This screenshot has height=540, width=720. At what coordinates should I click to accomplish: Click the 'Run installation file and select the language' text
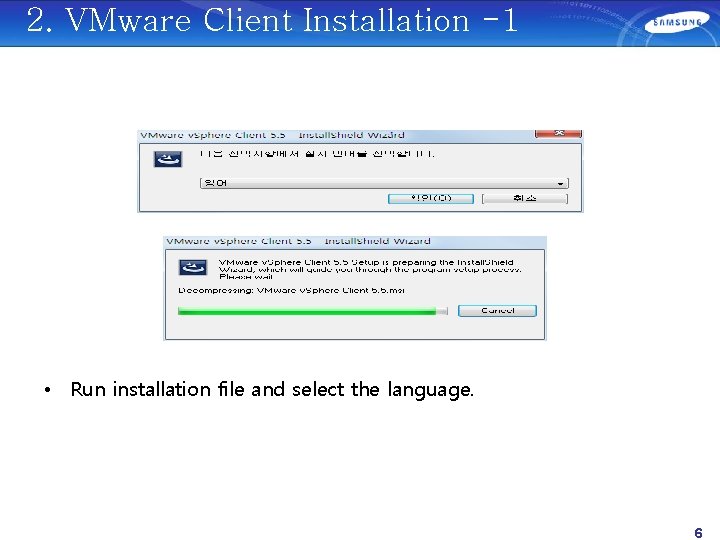(272, 389)
